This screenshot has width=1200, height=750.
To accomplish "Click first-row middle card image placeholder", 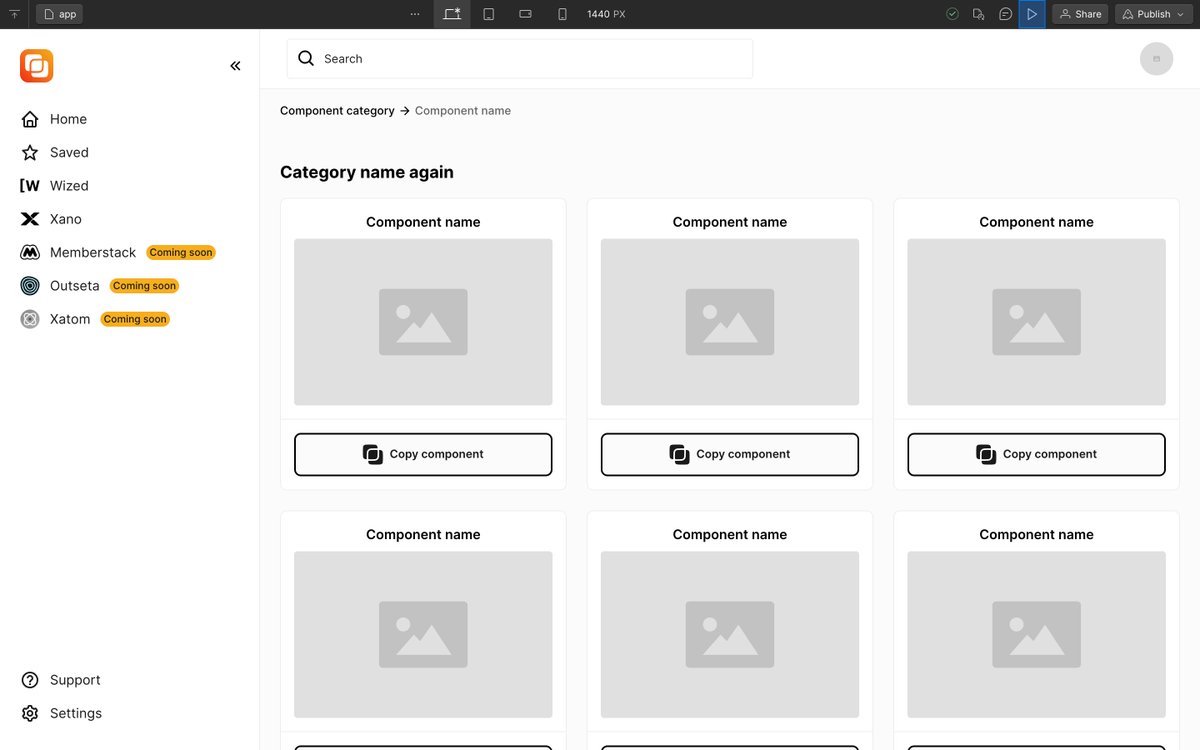I will 730,322.
